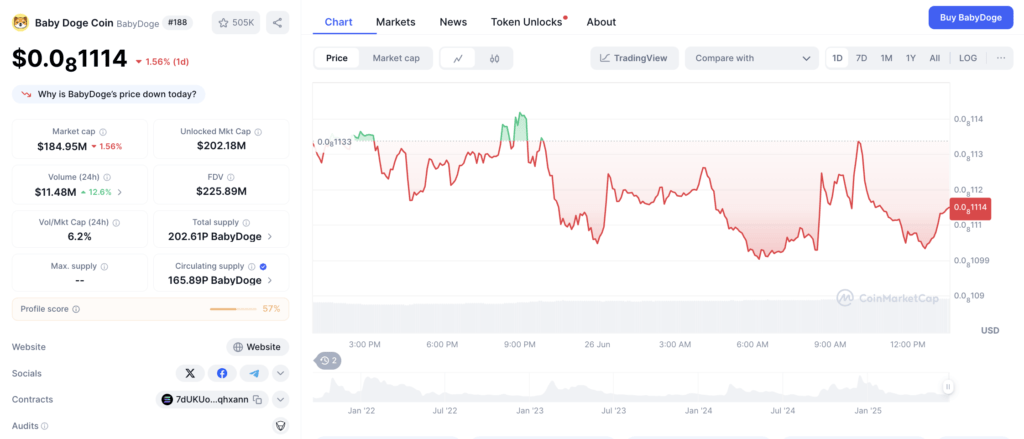
Task: Open the Markets tab
Action: pos(396,22)
